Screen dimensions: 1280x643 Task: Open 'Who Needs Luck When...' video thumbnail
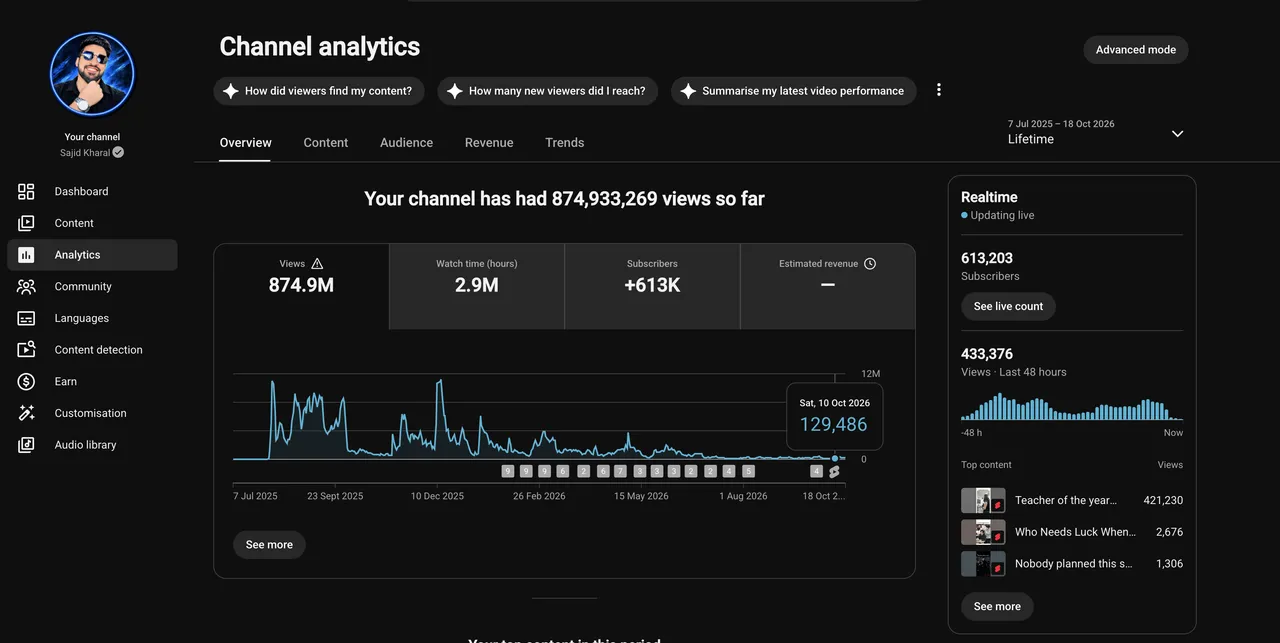[983, 532]
